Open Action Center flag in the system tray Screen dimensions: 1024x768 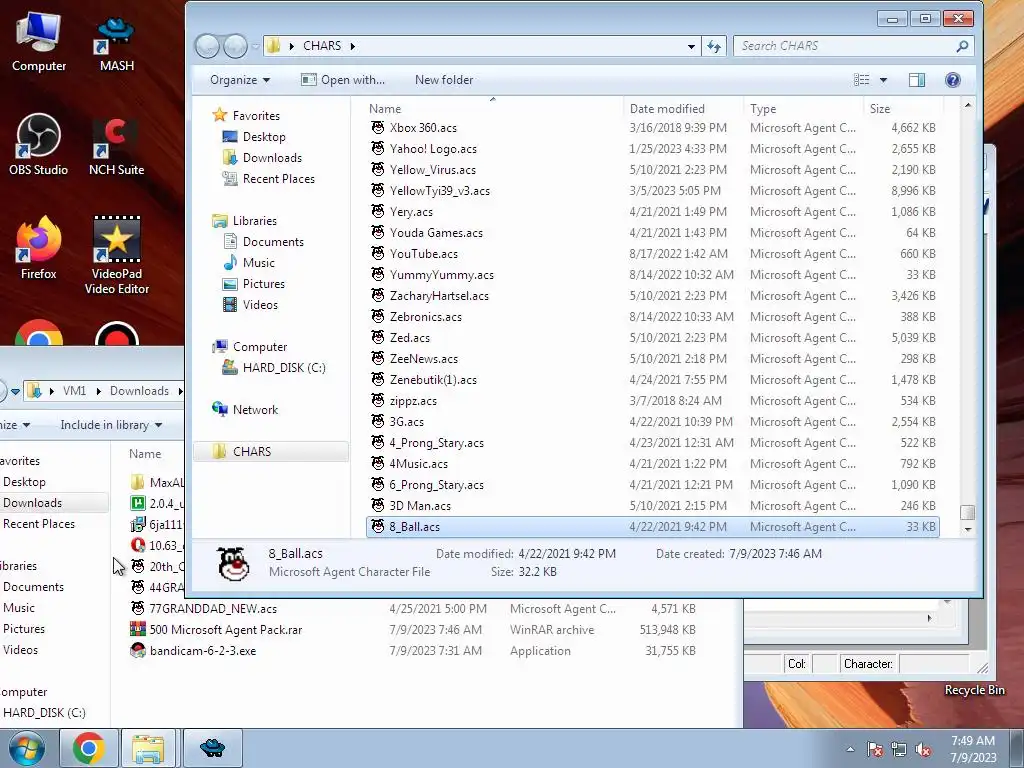pyautogui.click(x=874, y=749)
